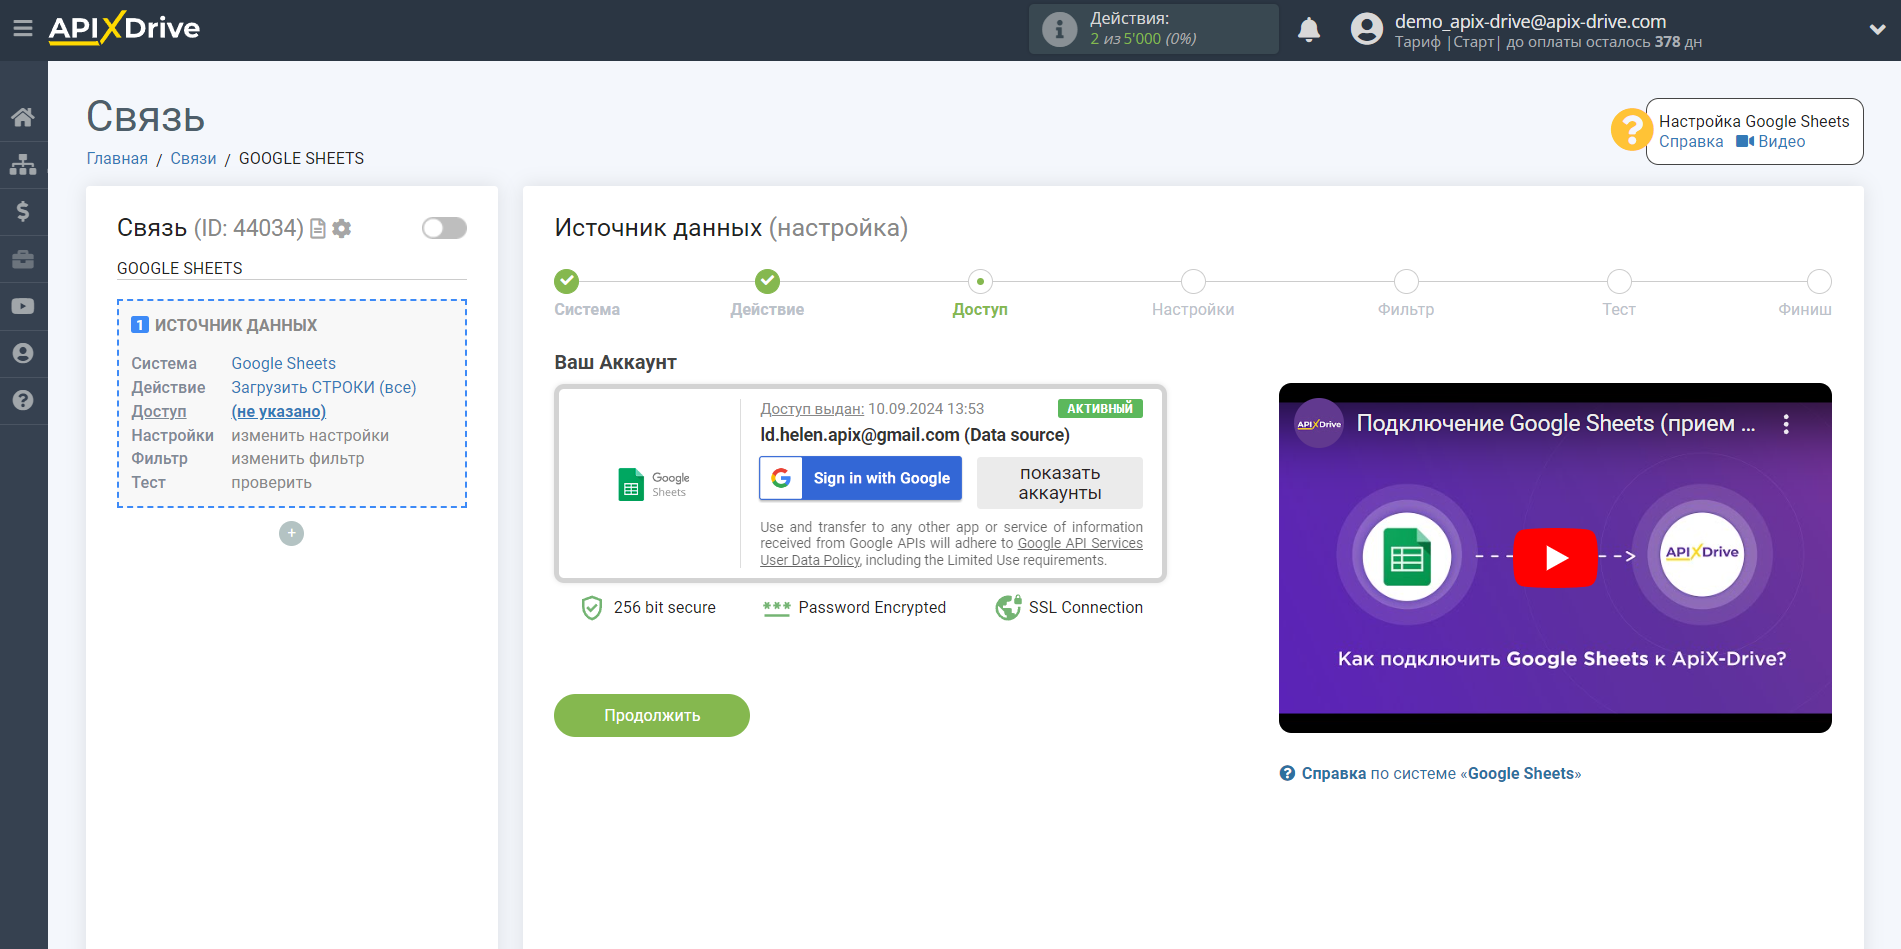Image resolution: width=1901 pixels, height=949 pixels.
Task: Click the Продолжить button
Action: point(652,716)
